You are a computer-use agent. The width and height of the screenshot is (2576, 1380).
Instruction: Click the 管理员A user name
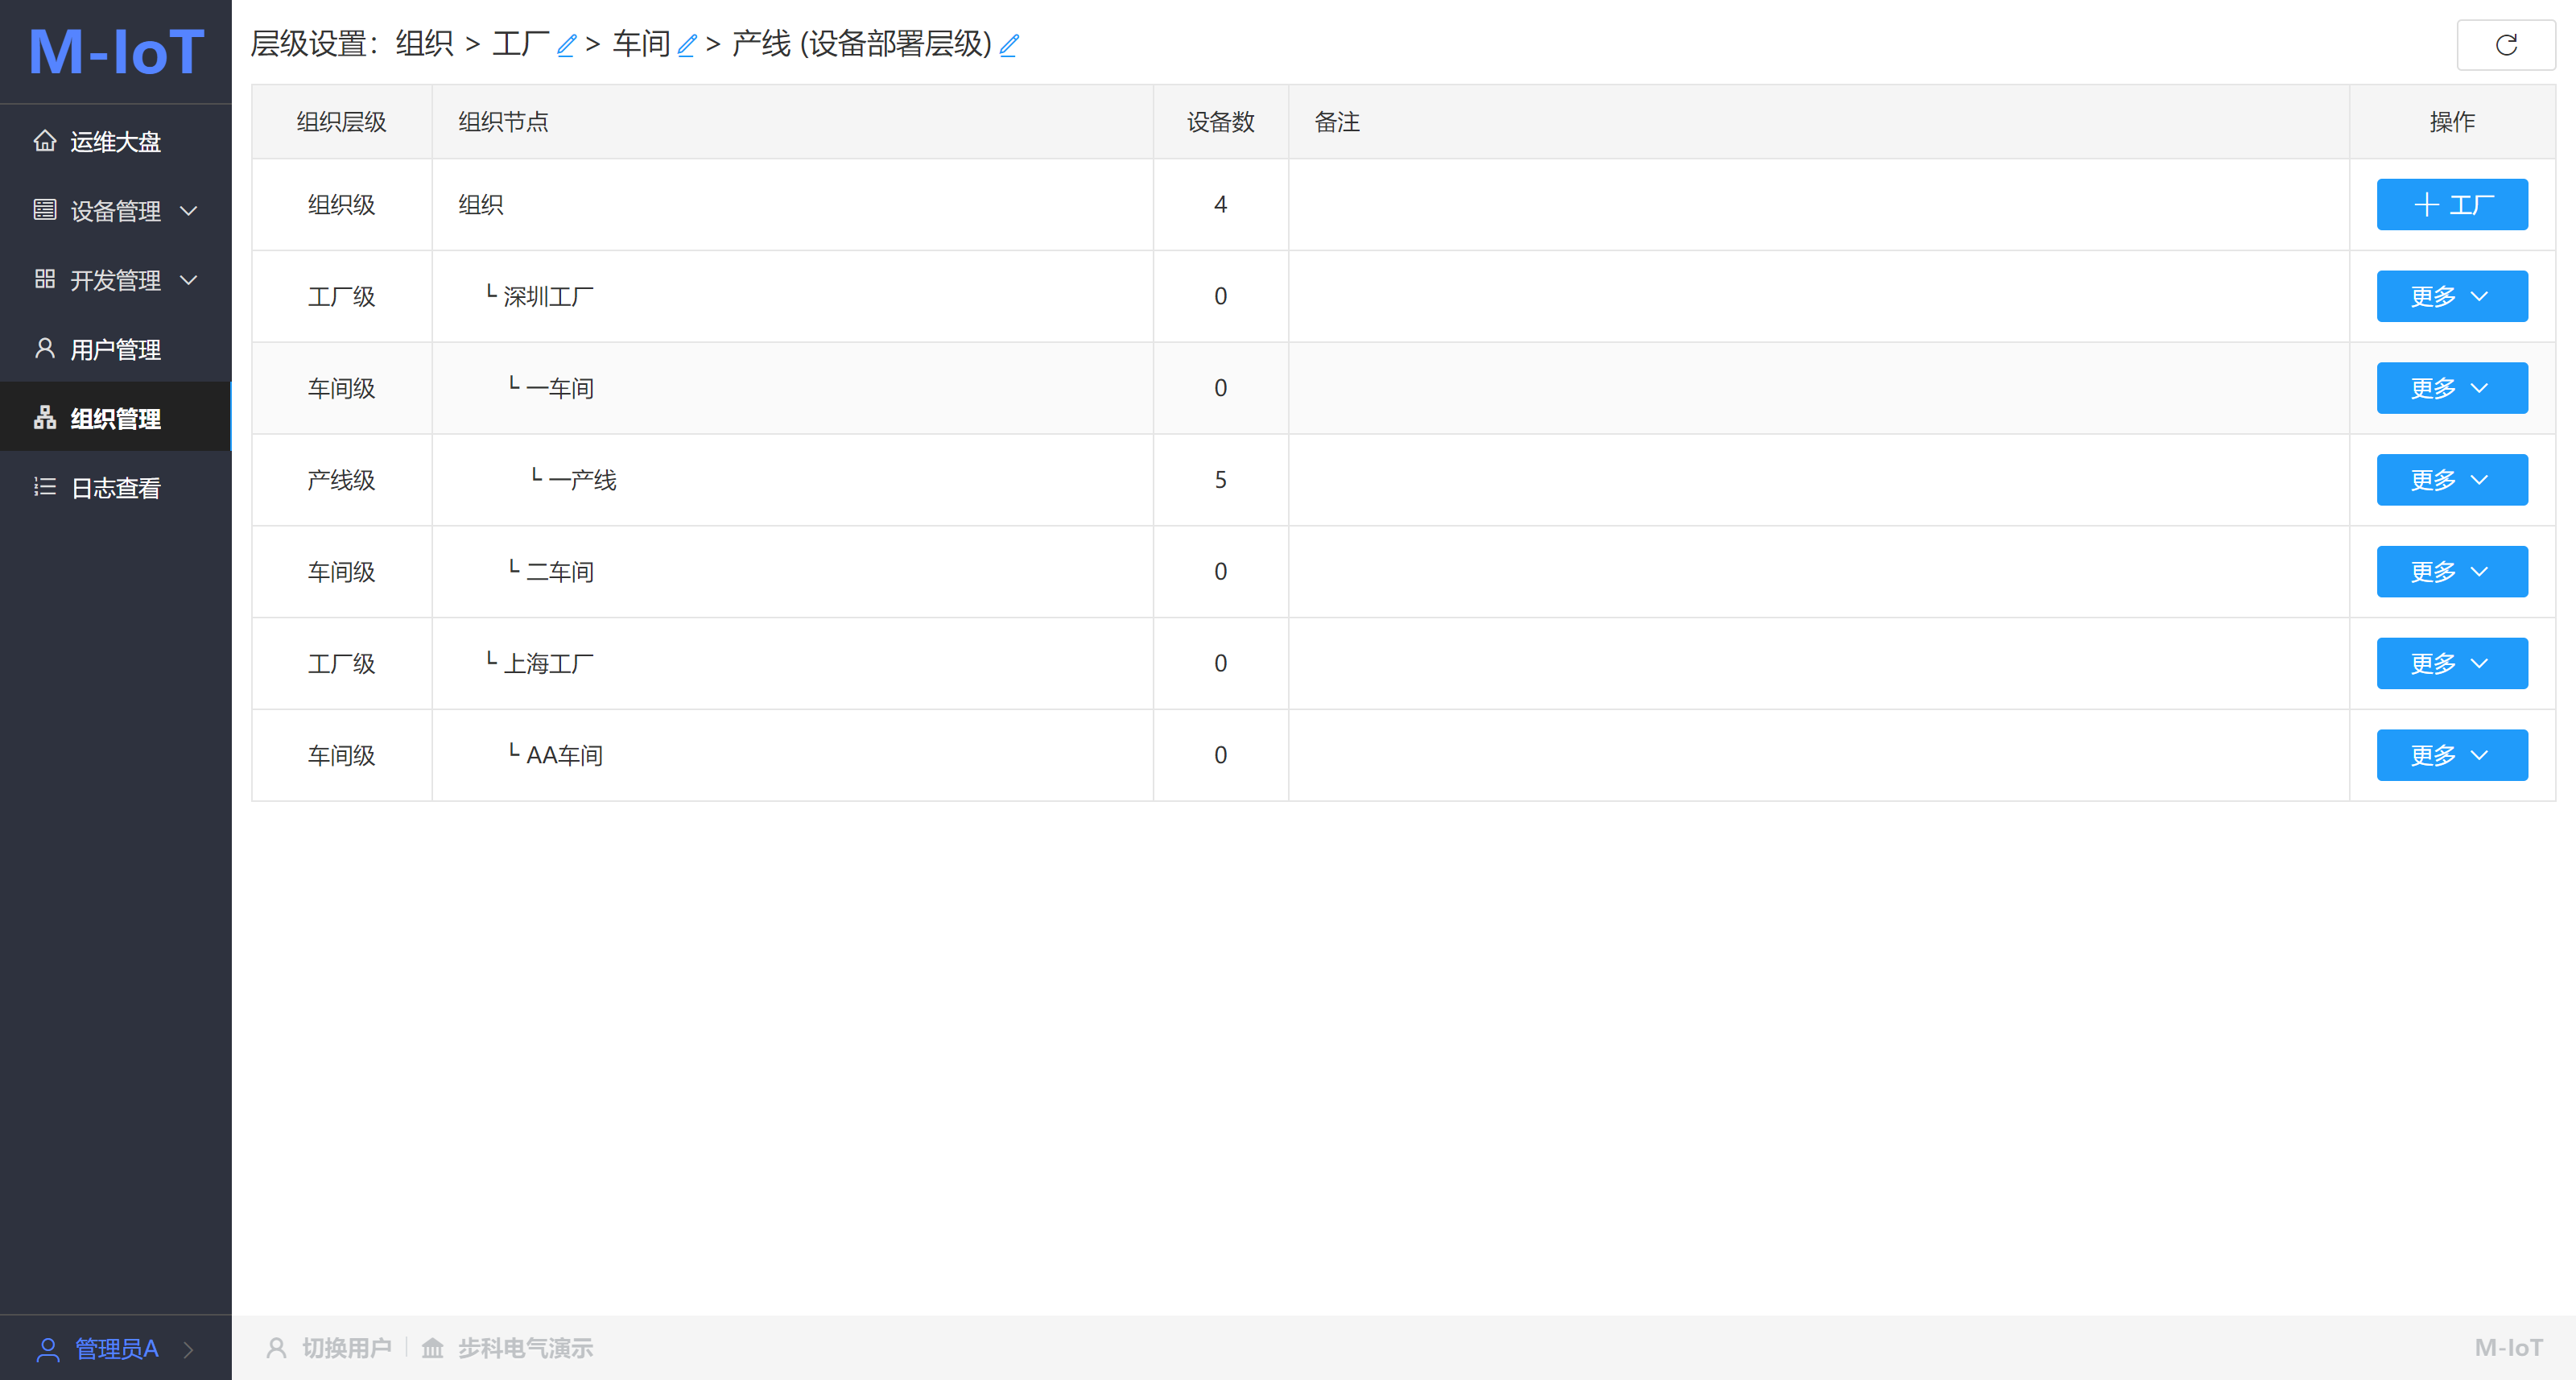click(116, 1349)
